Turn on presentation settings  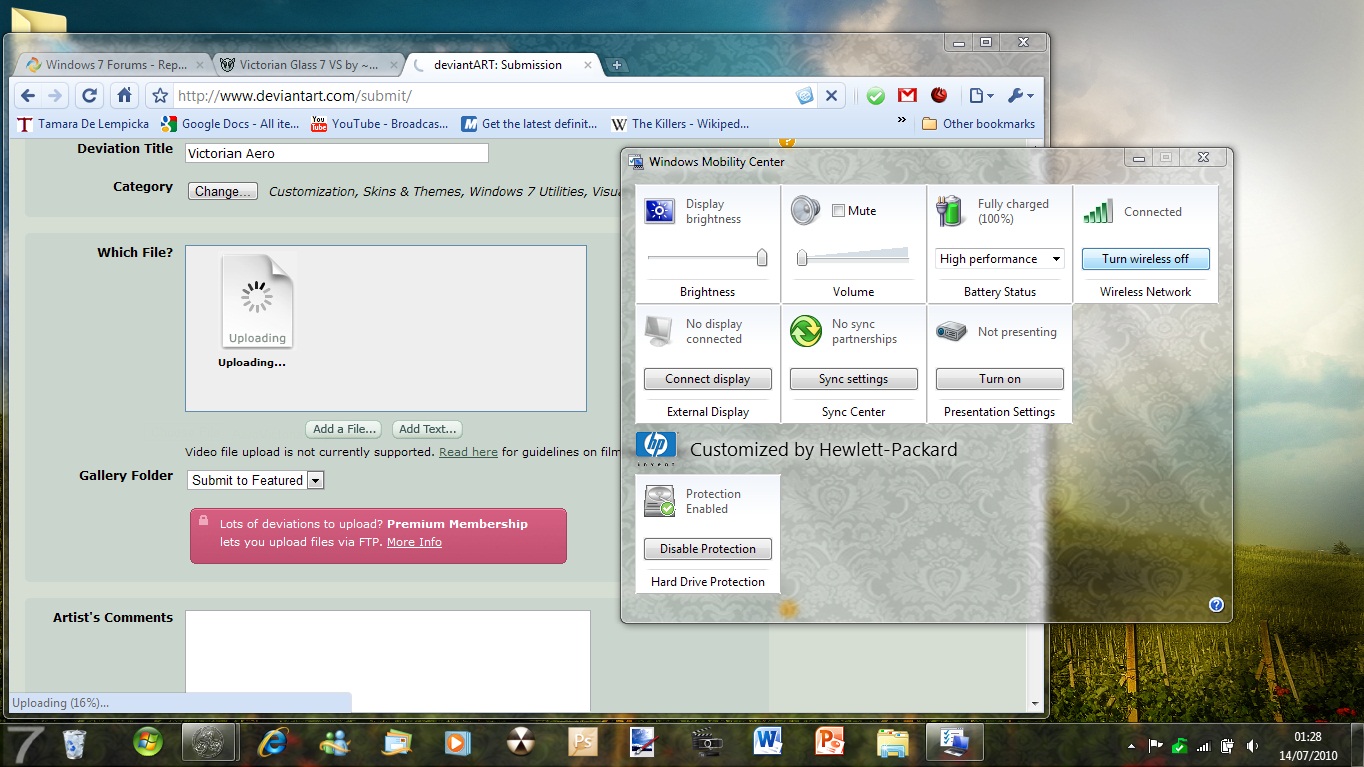point(1000,379)
